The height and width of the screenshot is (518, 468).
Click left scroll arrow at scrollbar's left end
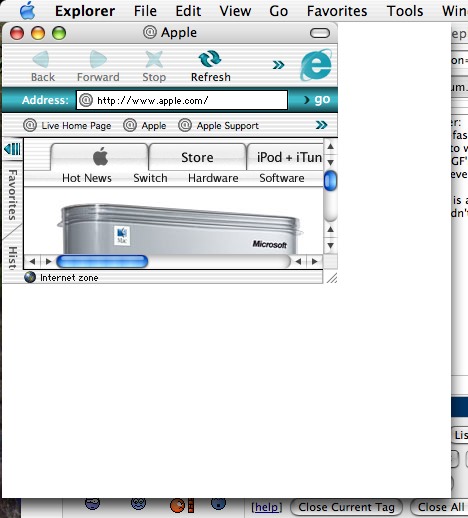pos(32,262)
